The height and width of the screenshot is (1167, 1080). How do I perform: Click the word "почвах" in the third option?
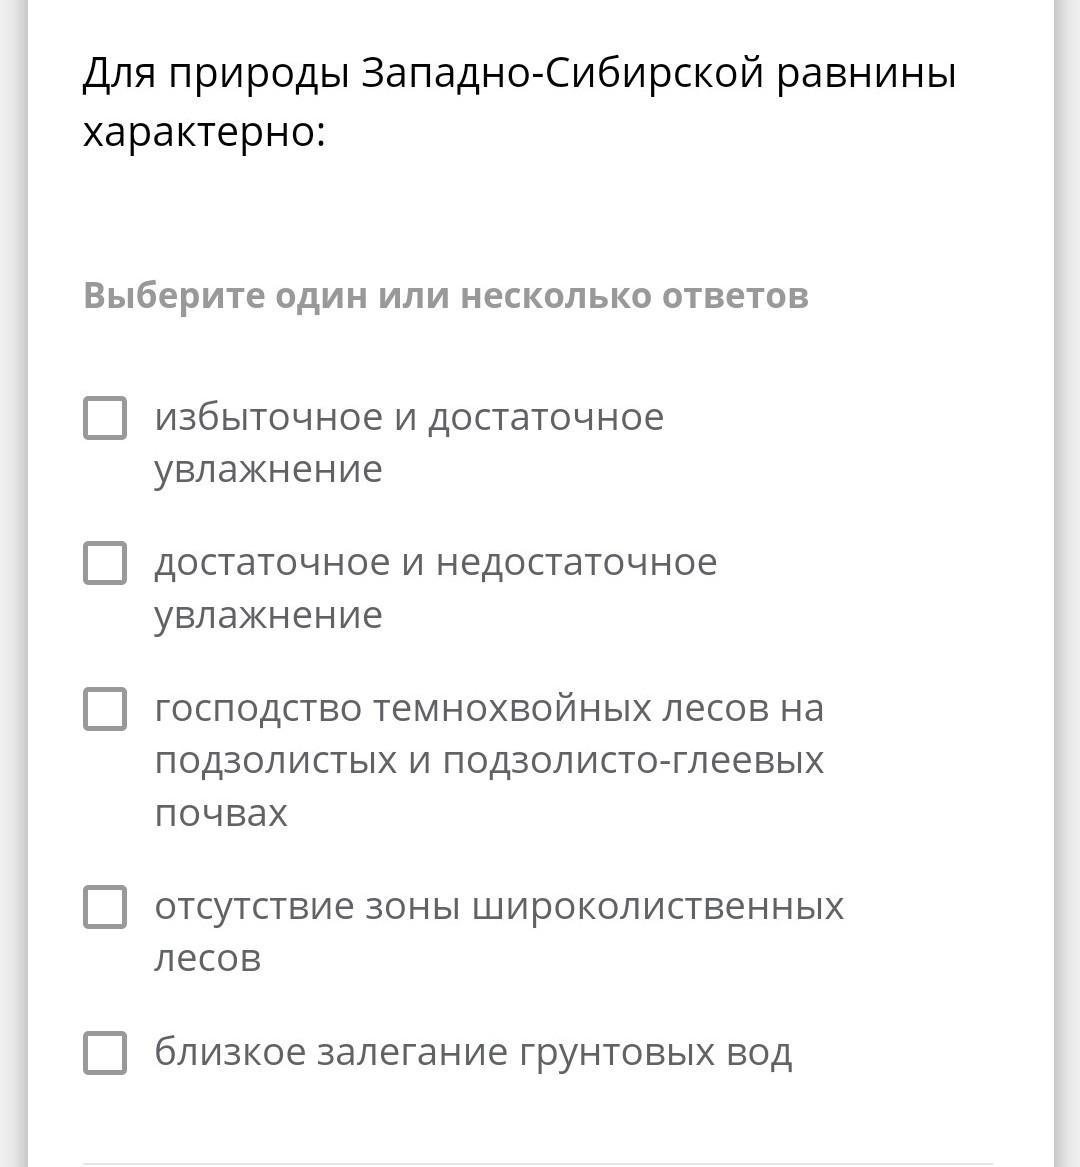tap(221, 812)
